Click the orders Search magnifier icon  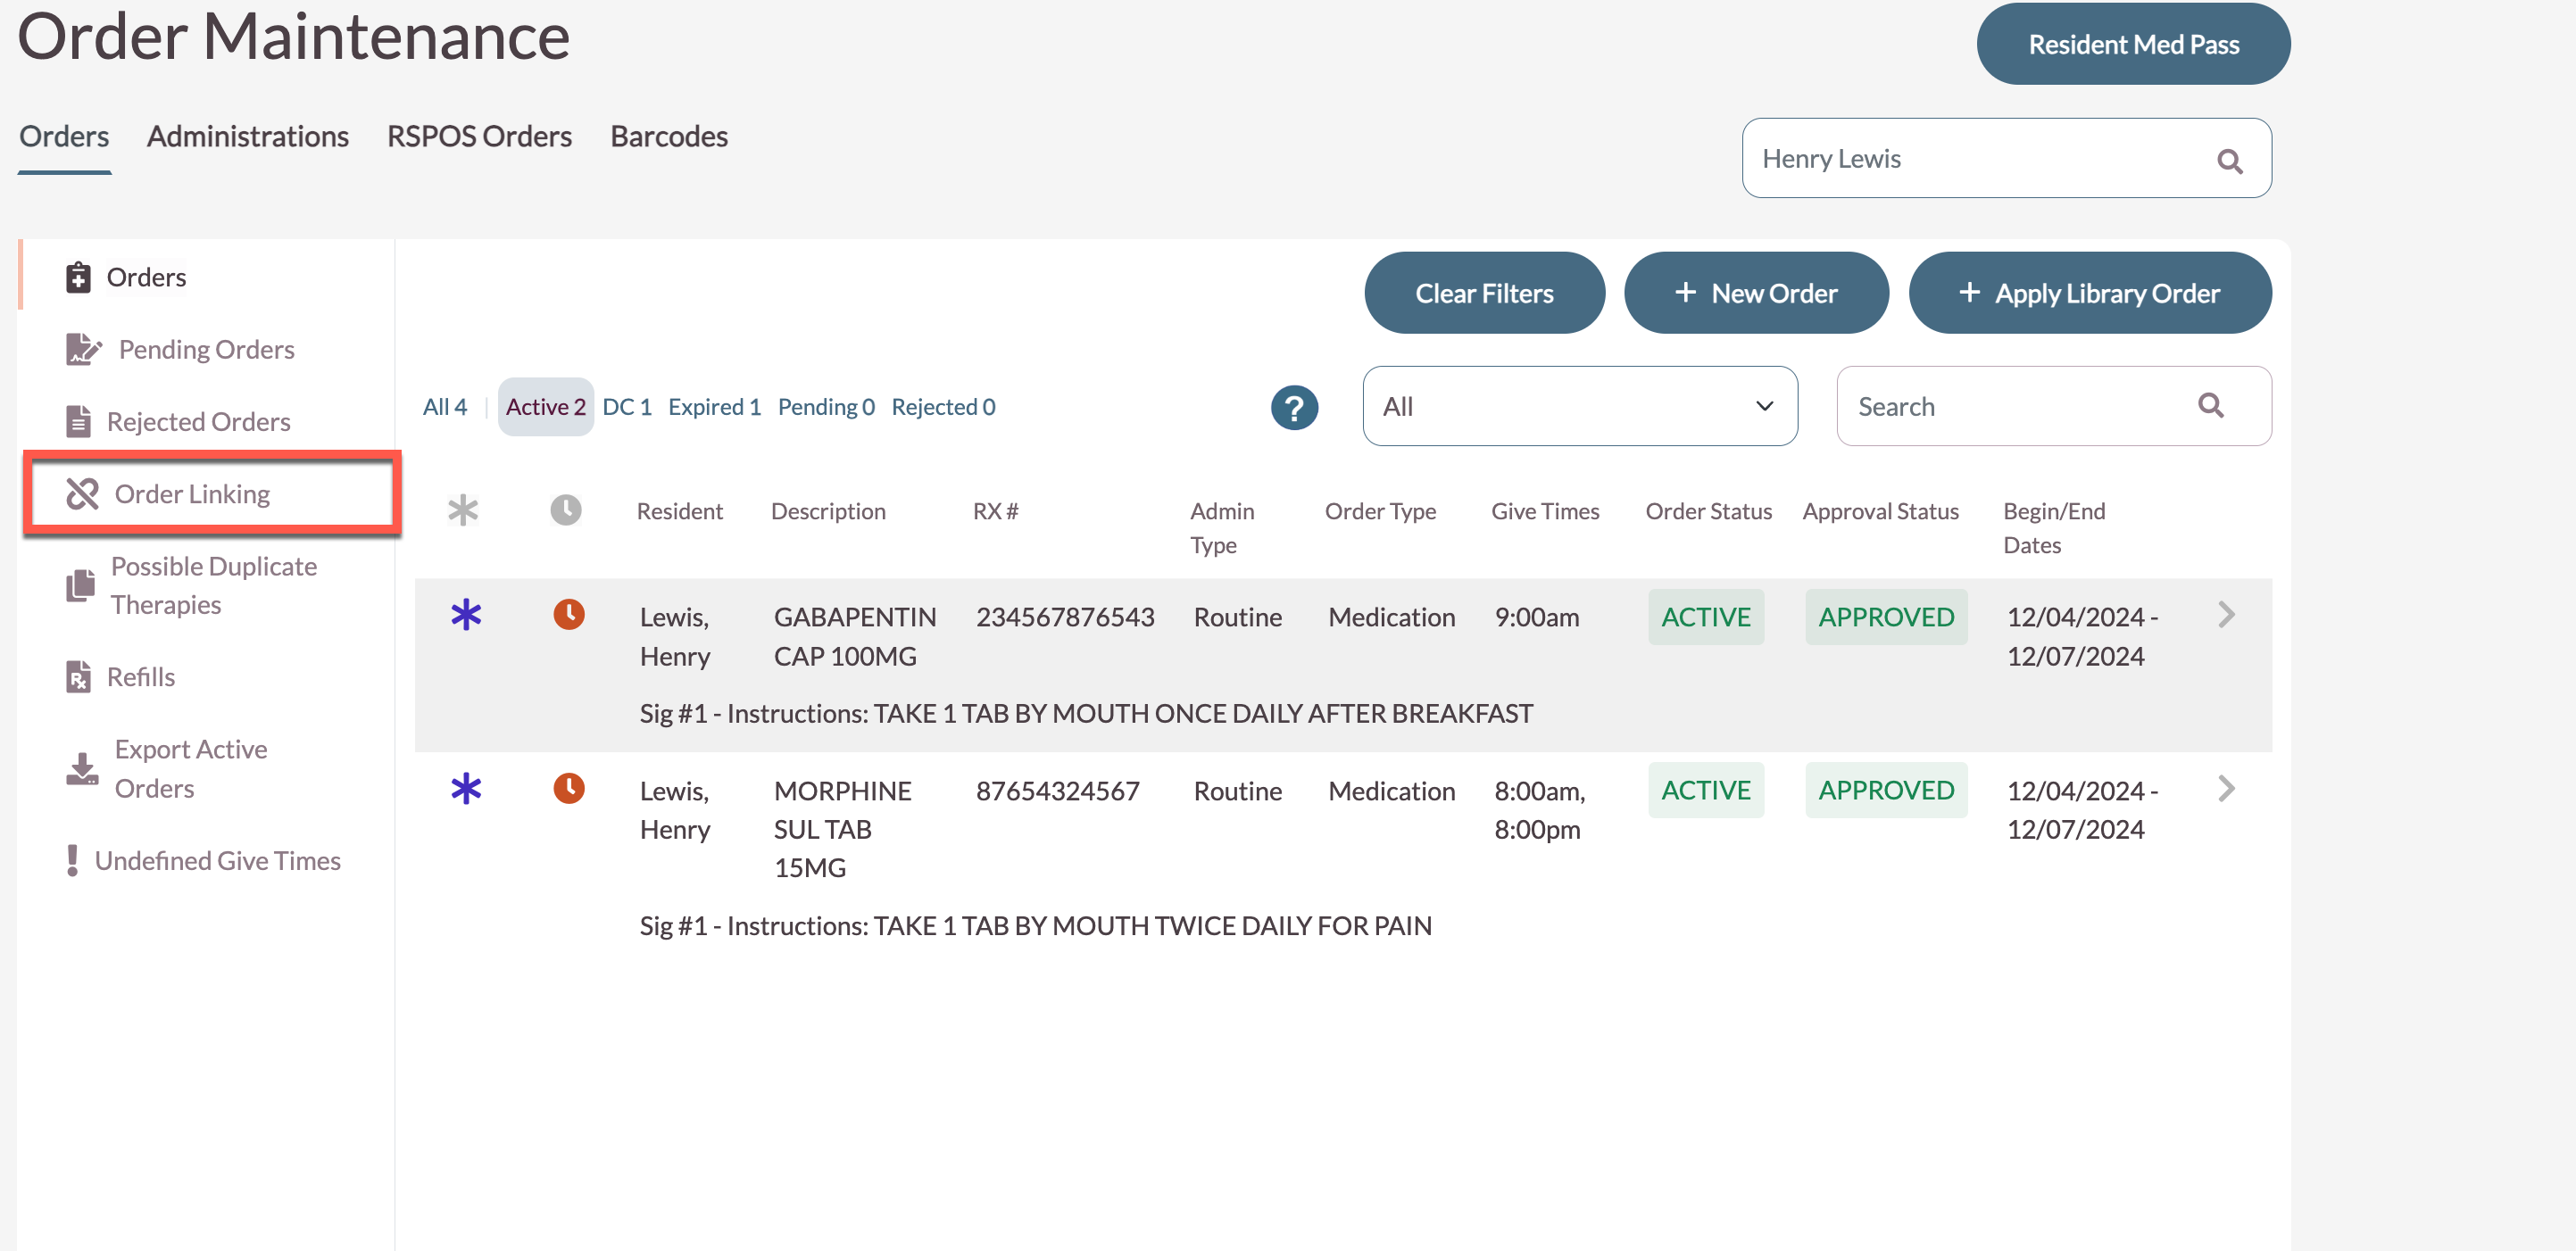tap(2210, 405)
